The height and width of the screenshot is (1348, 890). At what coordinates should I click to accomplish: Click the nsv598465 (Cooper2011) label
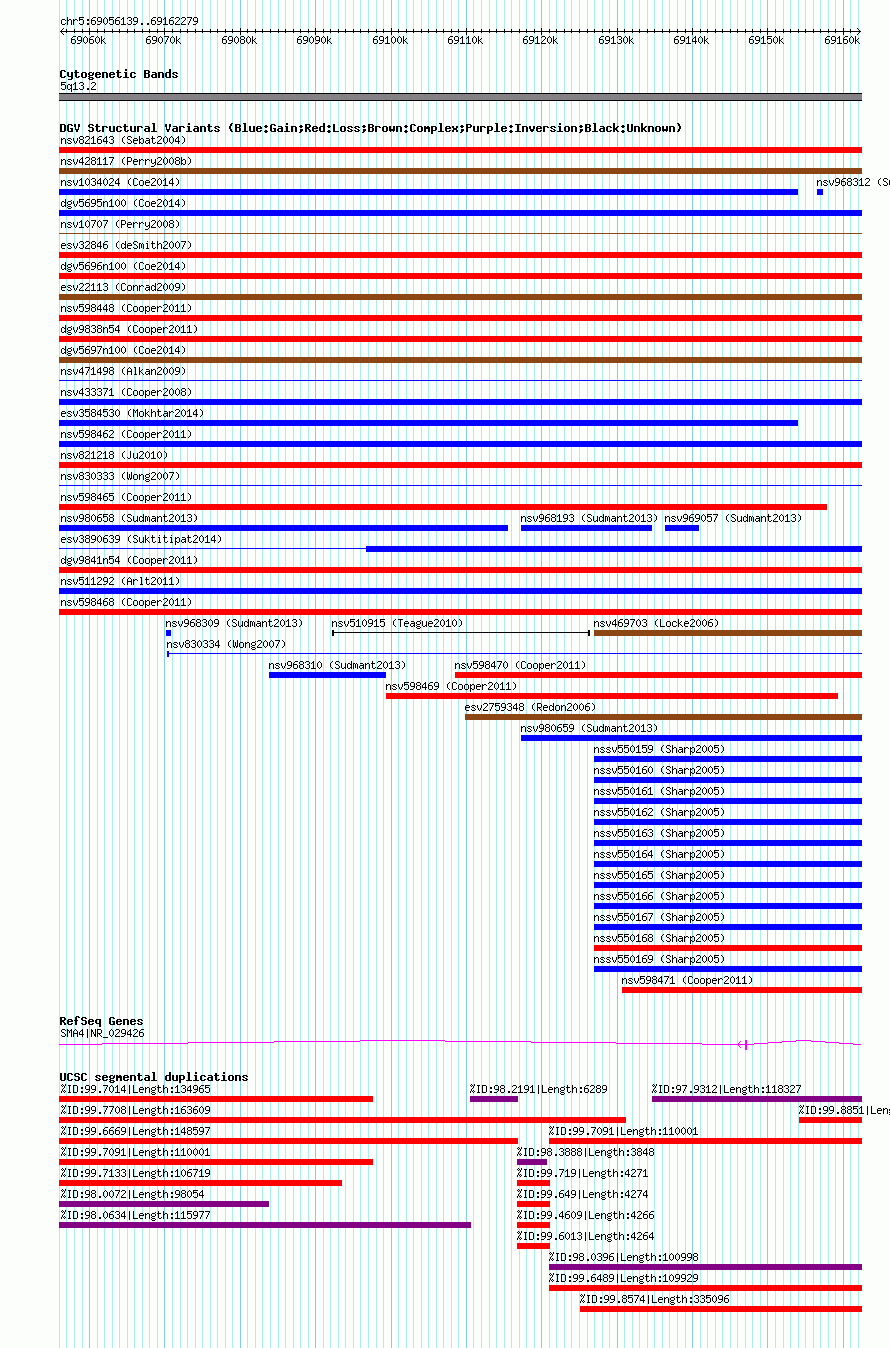pos(126,497)
